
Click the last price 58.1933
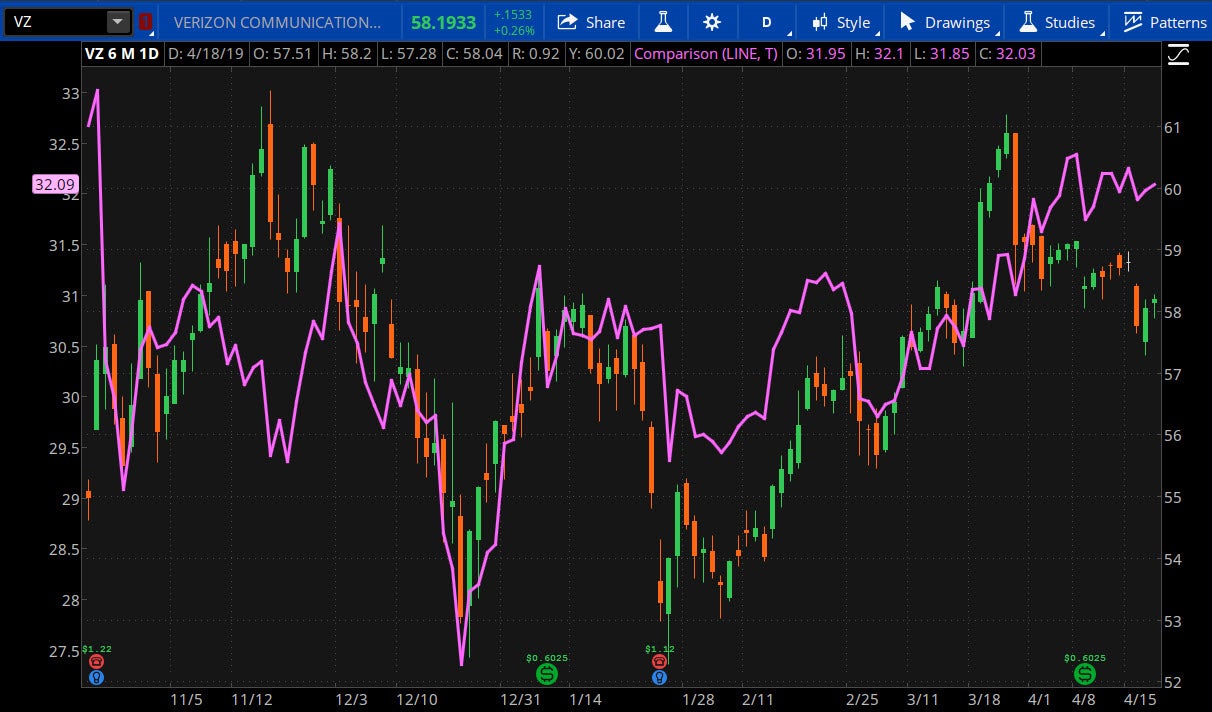tap(443, 22)
